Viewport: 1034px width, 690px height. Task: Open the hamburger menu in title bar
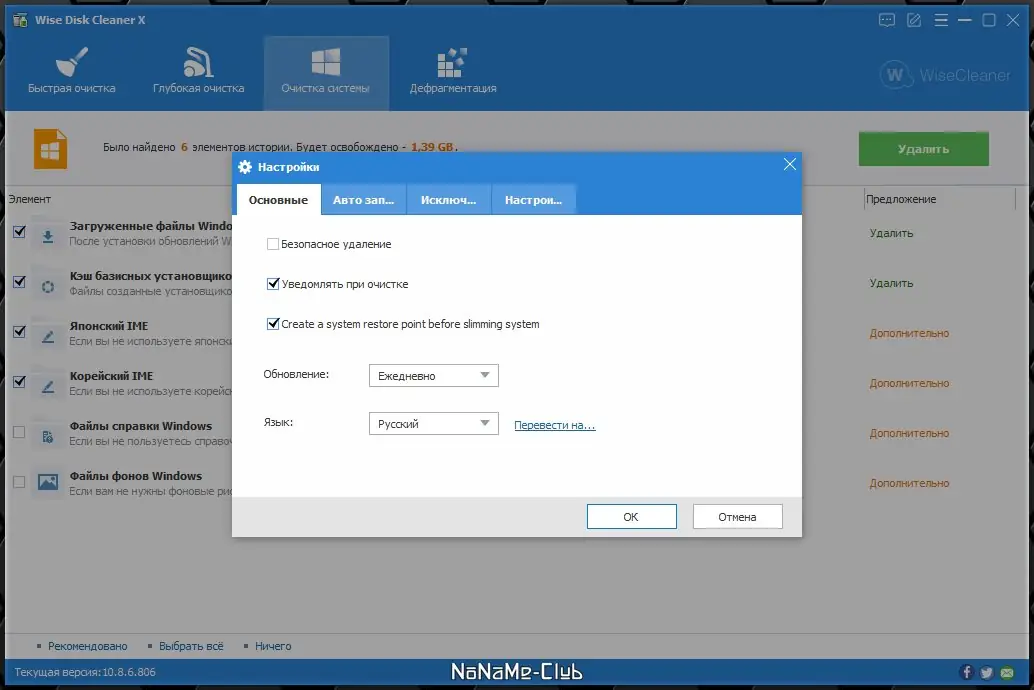[941, 20]
